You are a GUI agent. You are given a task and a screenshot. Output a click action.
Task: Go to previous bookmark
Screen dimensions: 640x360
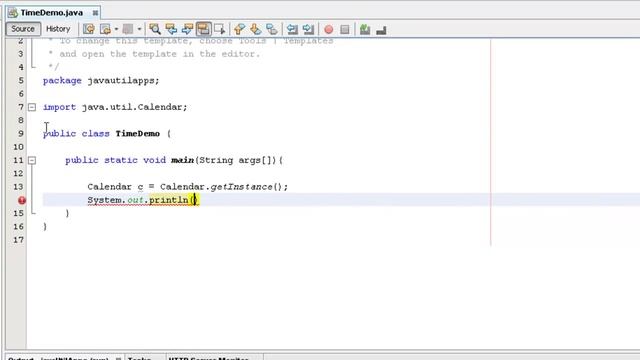click(x=240, y=29)
